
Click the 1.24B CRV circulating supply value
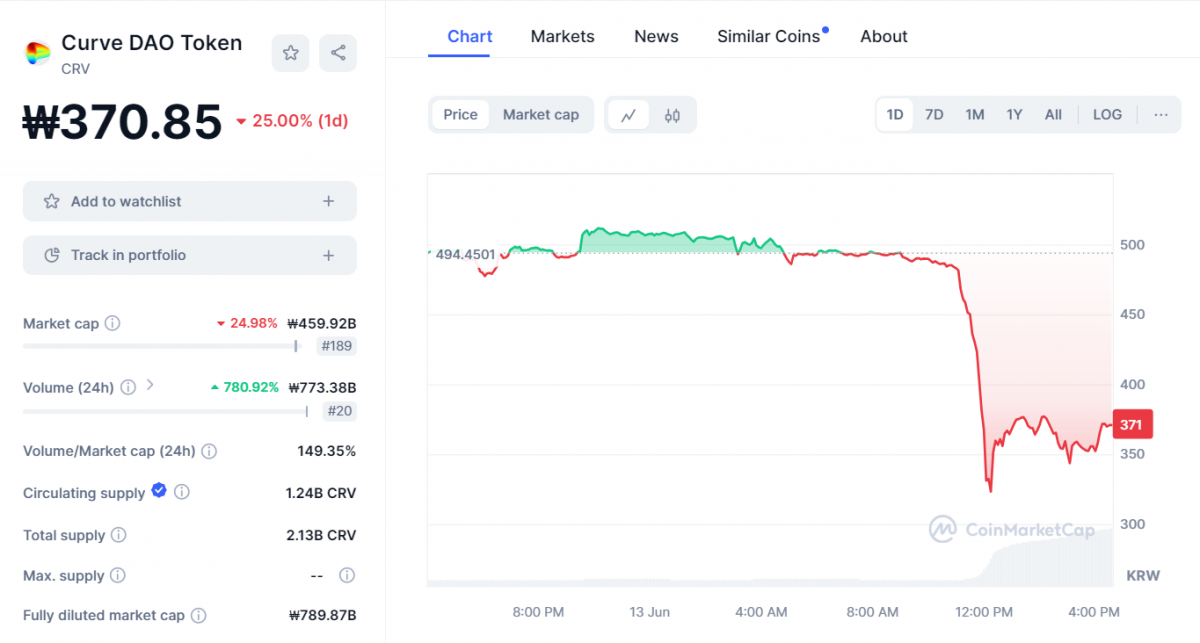pyautogui.click(x=321, y=493)
